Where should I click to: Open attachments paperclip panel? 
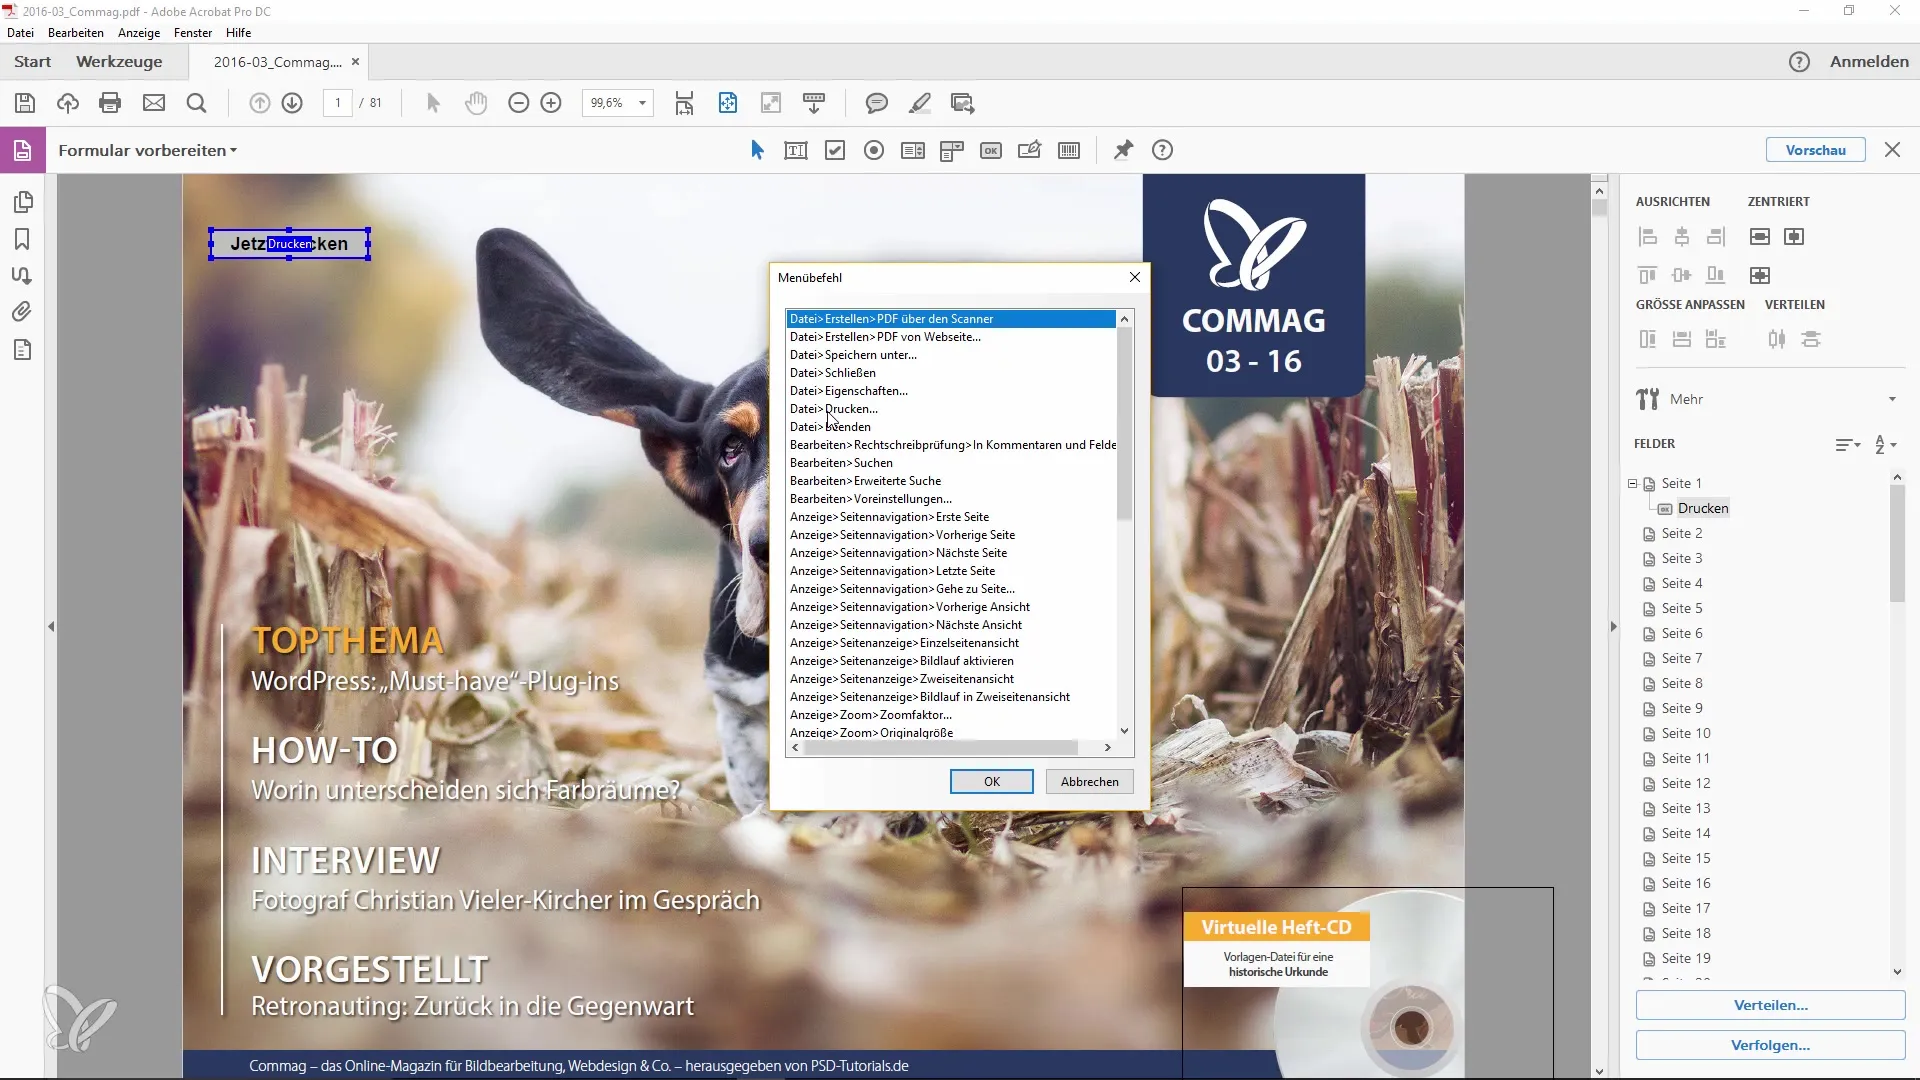(x=22, y=312)
